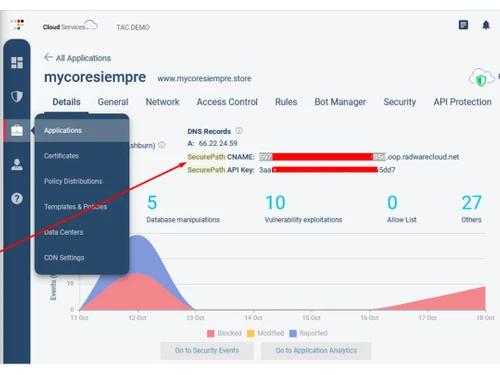Viewport: 500px width, 375px height.
Task: Click the 0 Allow List count
Action: tap(392, 203)
